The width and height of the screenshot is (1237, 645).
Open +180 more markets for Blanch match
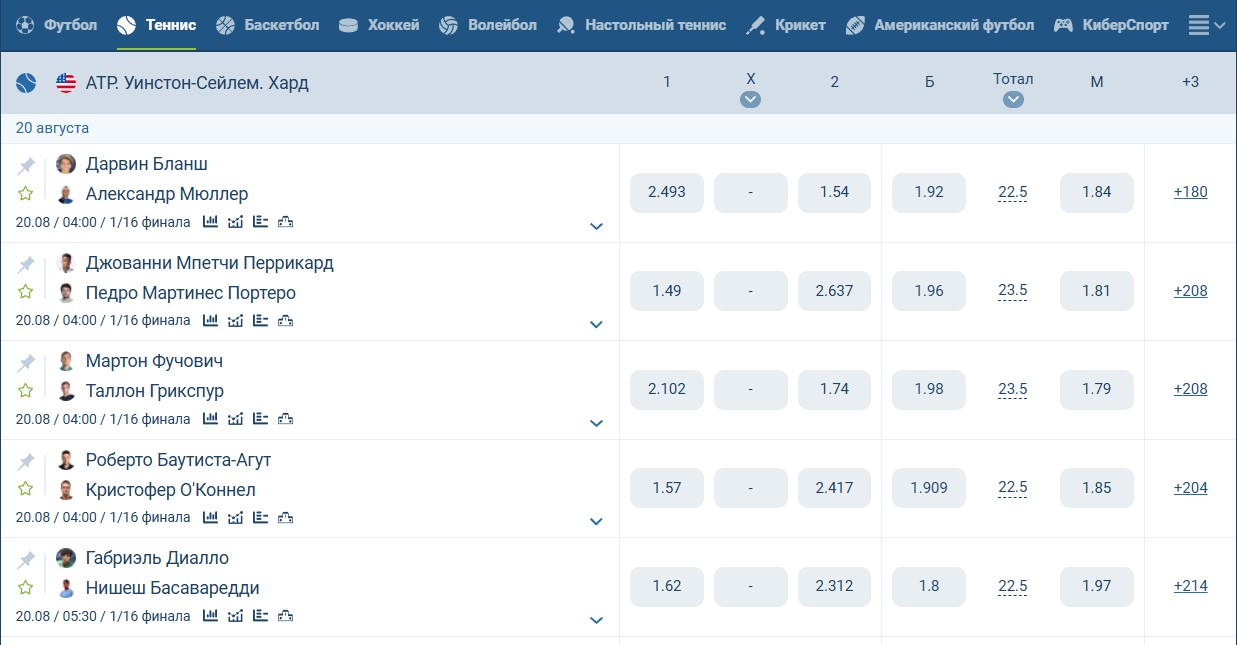1190,192
